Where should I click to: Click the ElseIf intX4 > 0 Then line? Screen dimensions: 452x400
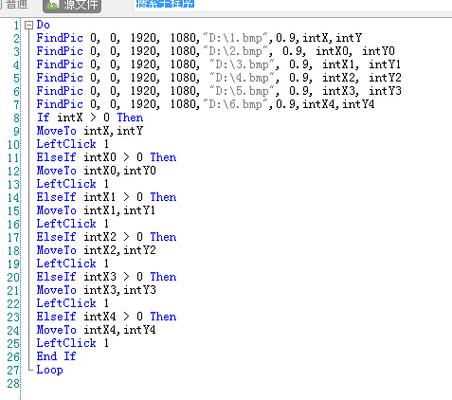[106, 316]
